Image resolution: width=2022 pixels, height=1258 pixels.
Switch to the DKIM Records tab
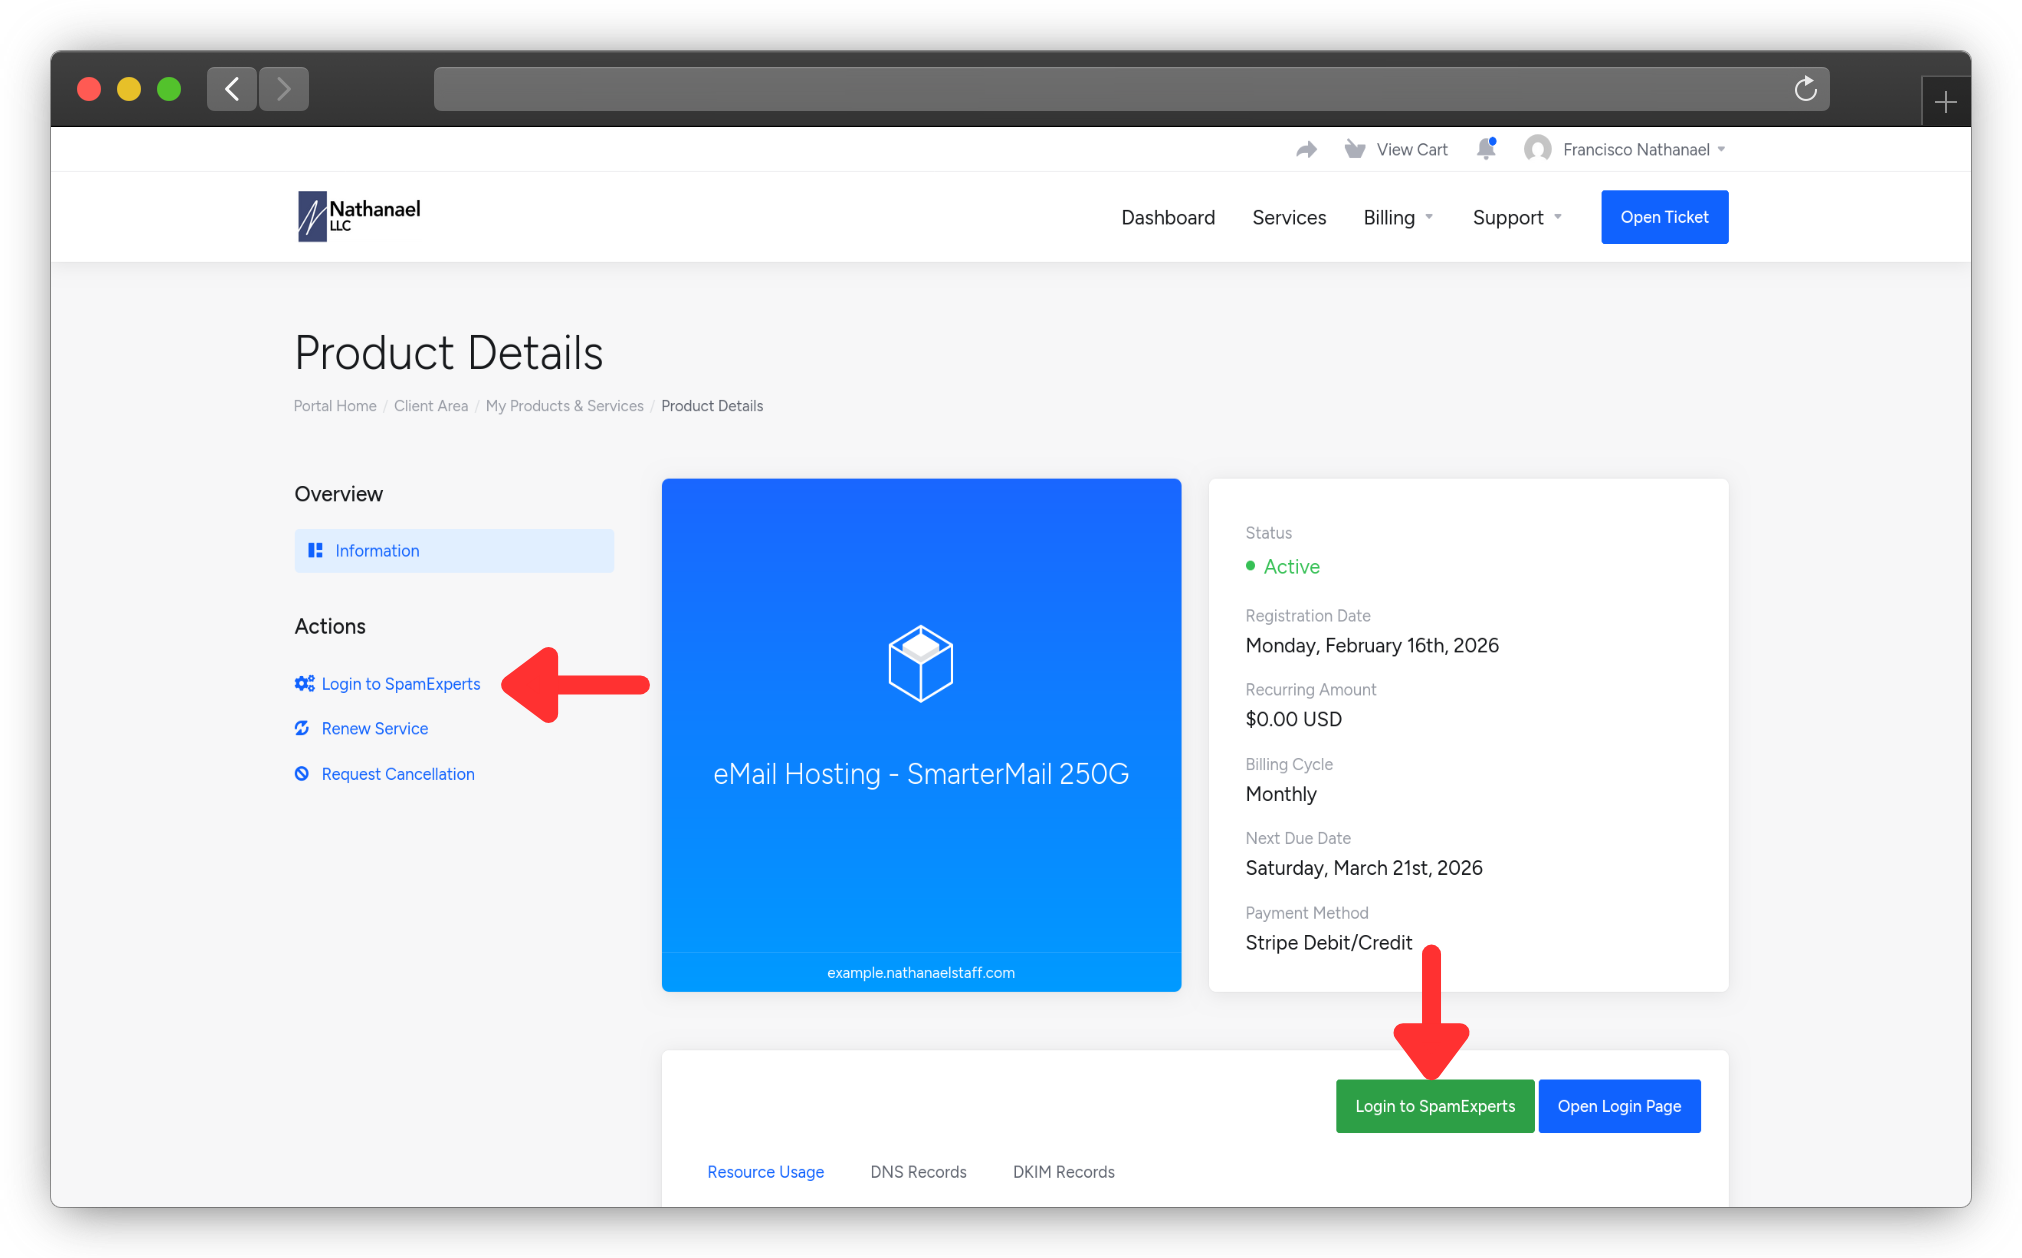[1063, 1172]
